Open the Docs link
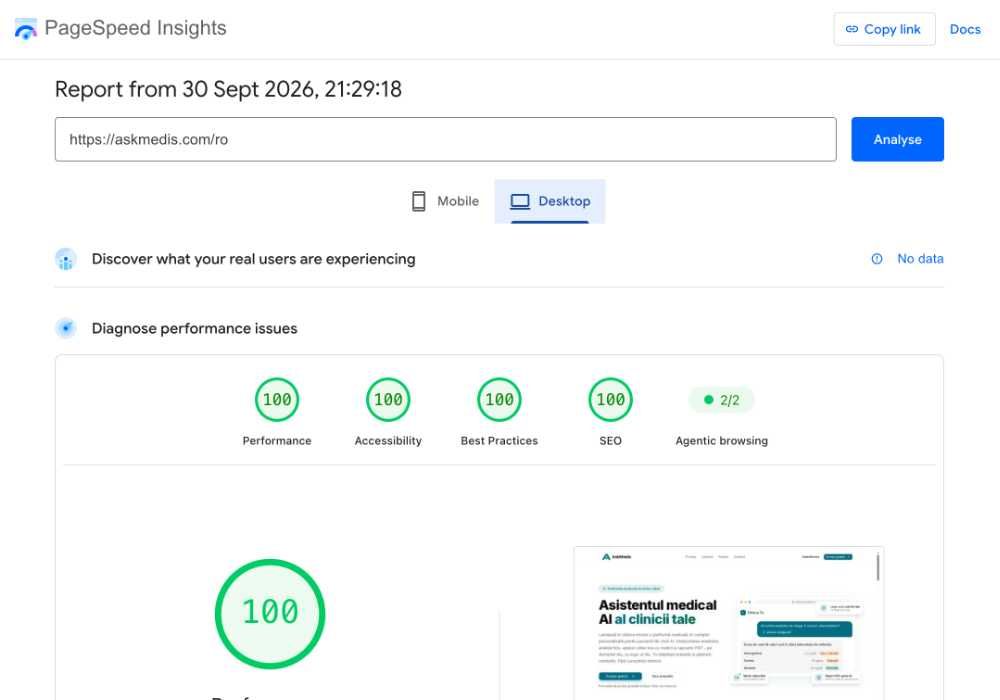The image size is (1000, 700). [x=965, y=29]
